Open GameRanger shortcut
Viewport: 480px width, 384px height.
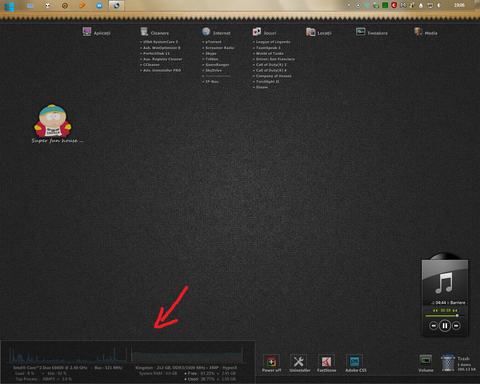[217, 65]
